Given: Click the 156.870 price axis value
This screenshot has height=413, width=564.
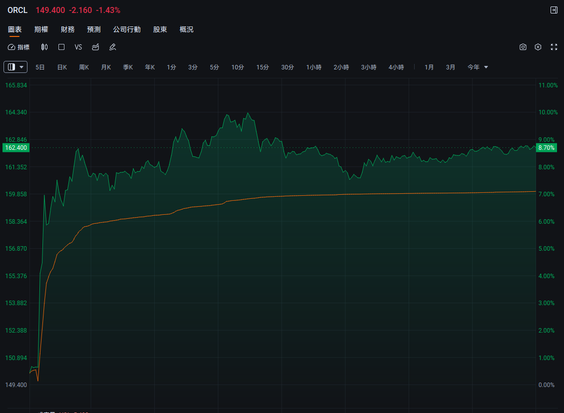Looking at the screenshot, I should (x=16, y=249).
